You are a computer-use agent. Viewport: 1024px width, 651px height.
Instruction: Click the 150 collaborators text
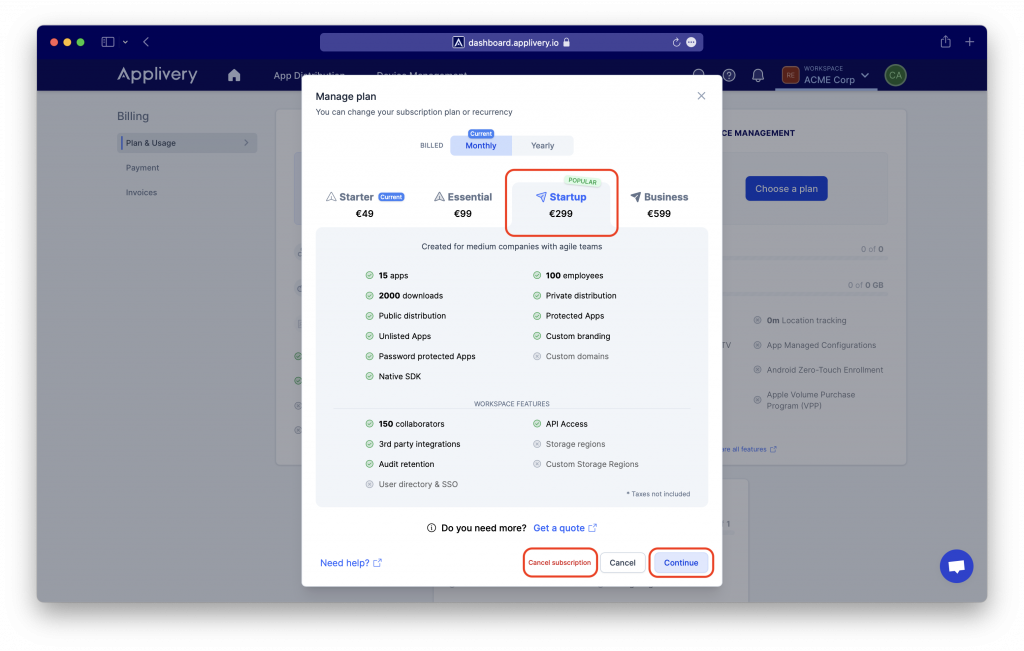click(411, 424)
